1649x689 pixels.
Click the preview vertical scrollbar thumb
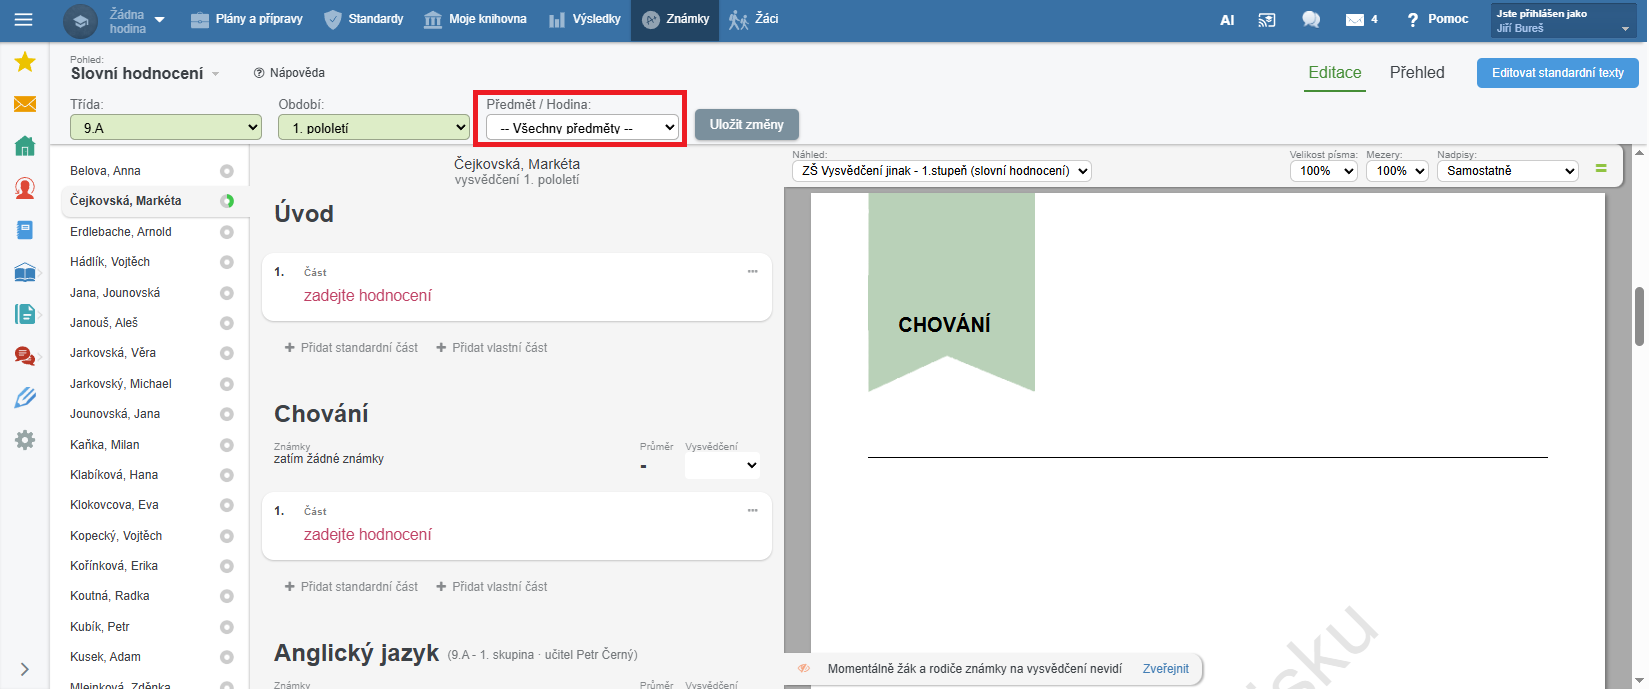(x=1639, y=316)
